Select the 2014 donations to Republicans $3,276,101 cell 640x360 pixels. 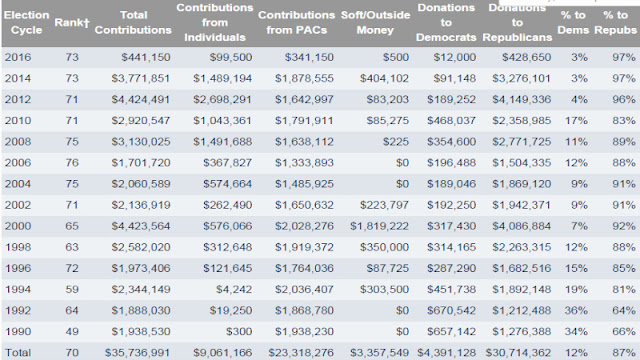521,78
